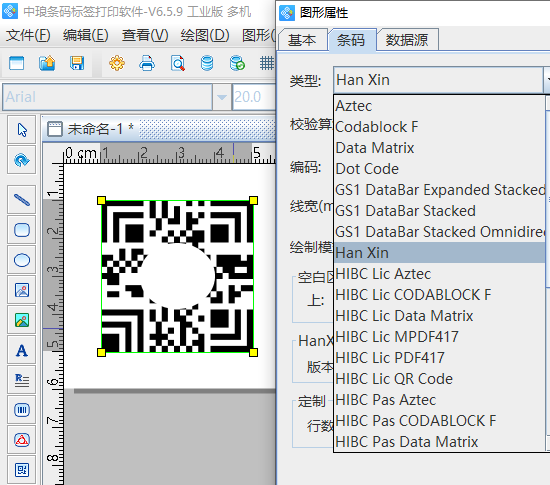Choose HIBC Lic QR Code type

point(439,379)
